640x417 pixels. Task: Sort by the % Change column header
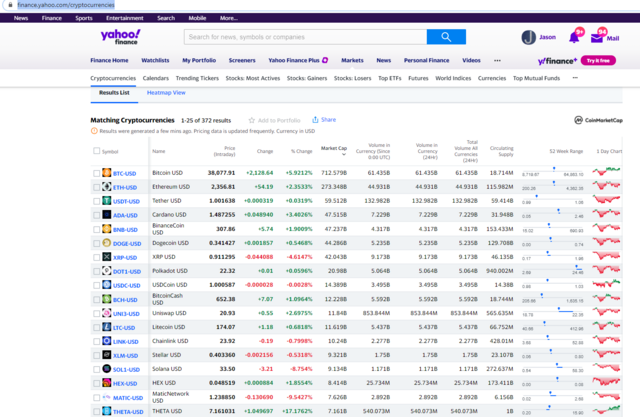click(x=302, y=151)
